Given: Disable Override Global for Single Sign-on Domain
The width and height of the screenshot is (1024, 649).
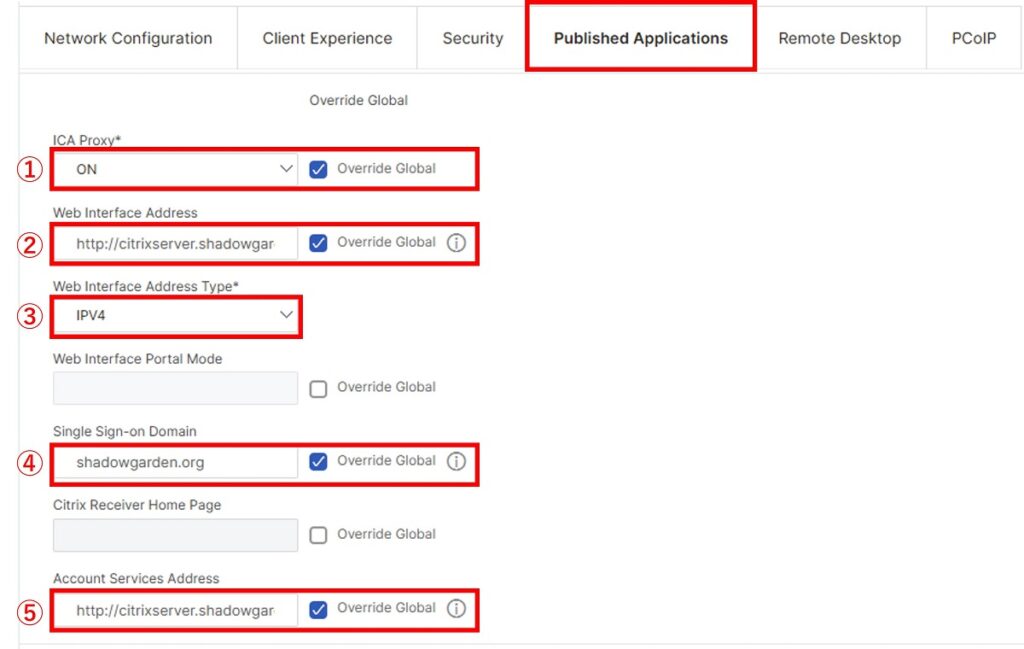Looking at the screenshot, I should pos(318,461).
